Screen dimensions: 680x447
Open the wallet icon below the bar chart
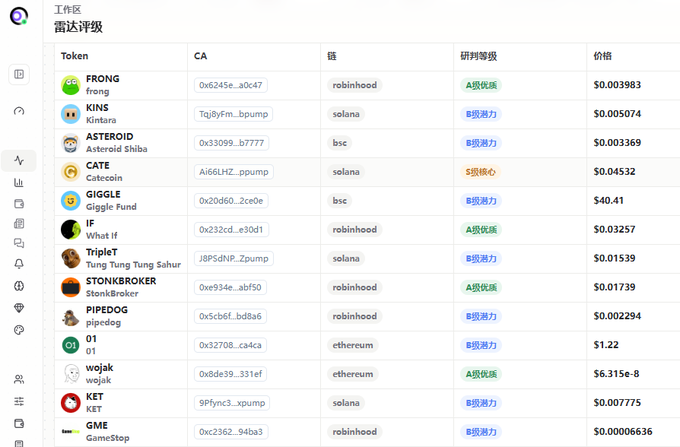[19, 204]
